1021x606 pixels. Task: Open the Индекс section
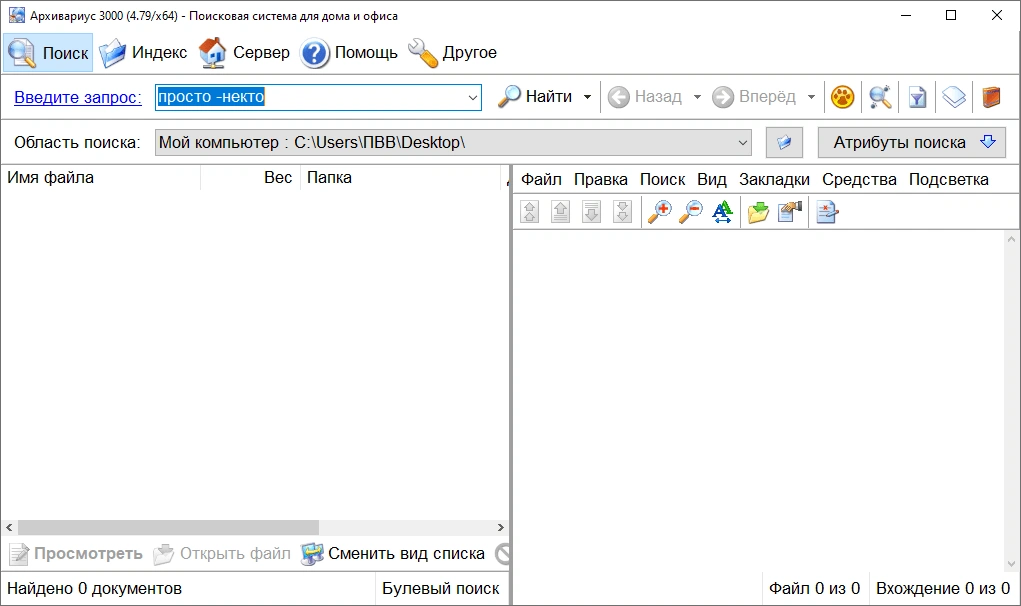pos(143,53)
